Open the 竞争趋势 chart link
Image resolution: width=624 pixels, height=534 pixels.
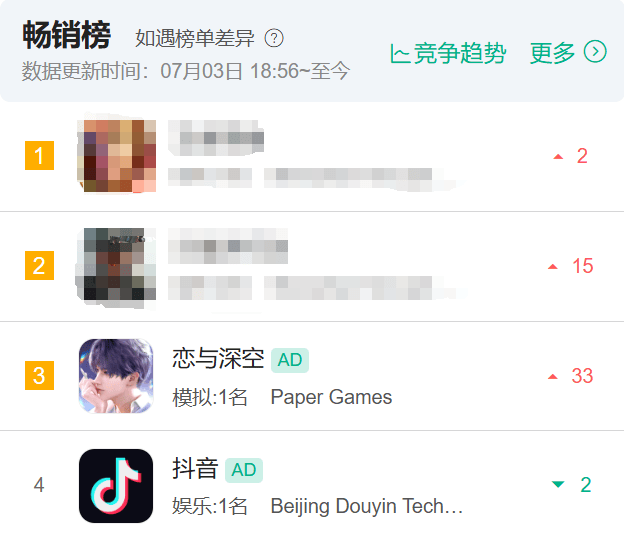[x=448, y=53]
